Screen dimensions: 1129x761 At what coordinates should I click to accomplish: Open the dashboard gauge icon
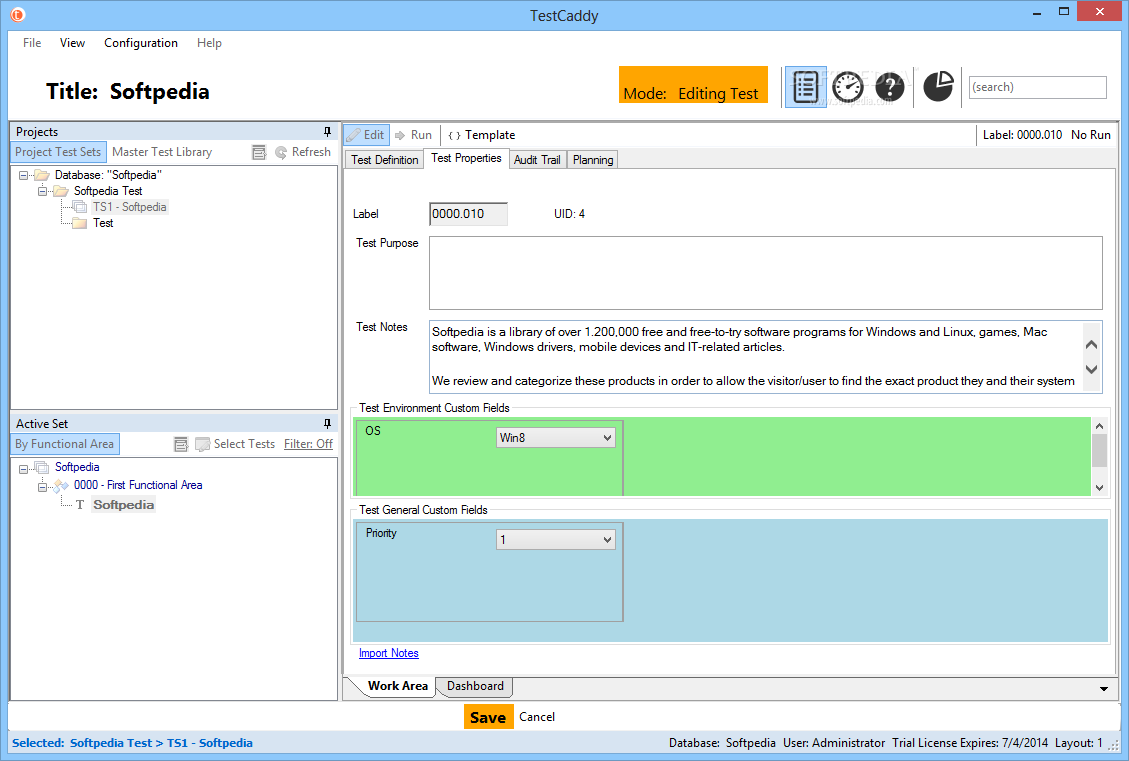pos(847,87)
